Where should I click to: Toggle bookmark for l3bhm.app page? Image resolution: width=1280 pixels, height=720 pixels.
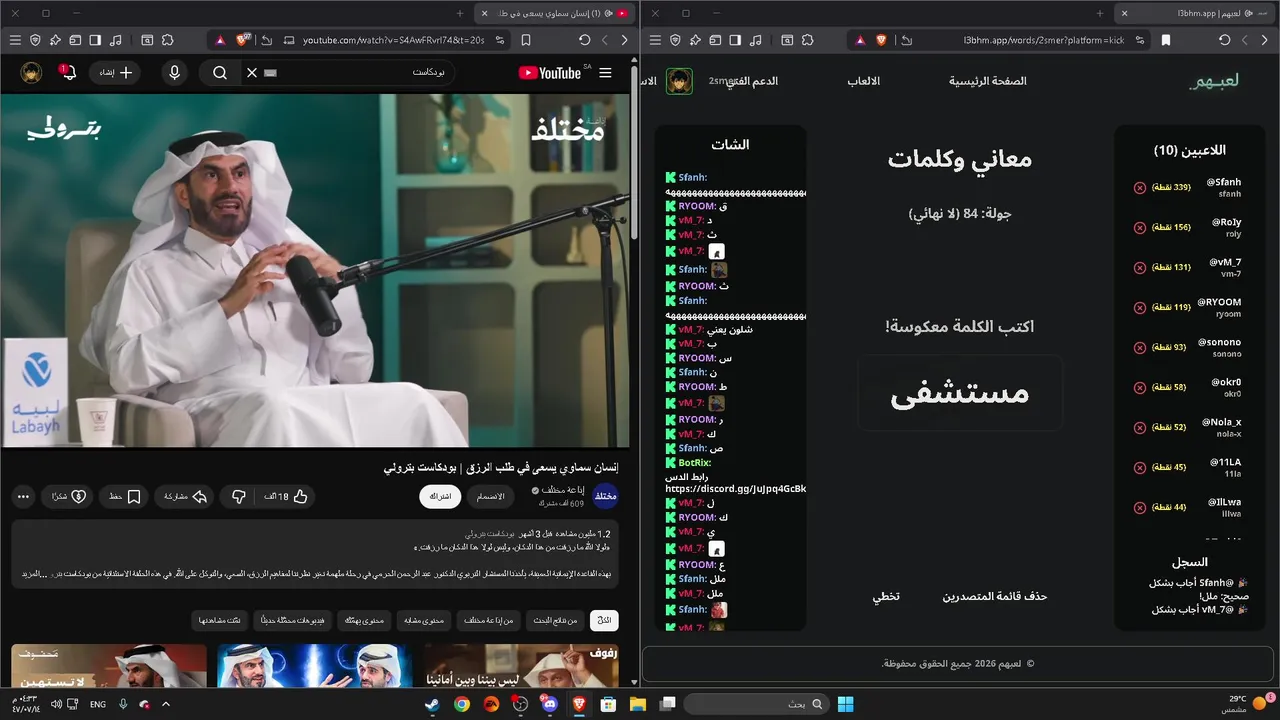1166,40
